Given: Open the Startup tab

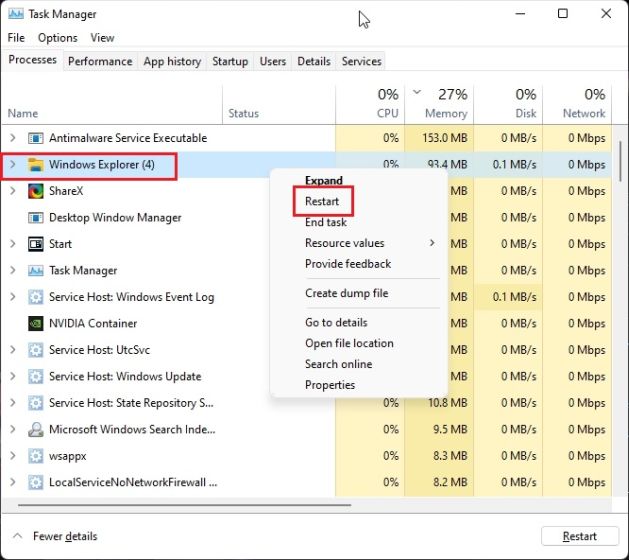Looking at the screenshot, I should (230, 61).
